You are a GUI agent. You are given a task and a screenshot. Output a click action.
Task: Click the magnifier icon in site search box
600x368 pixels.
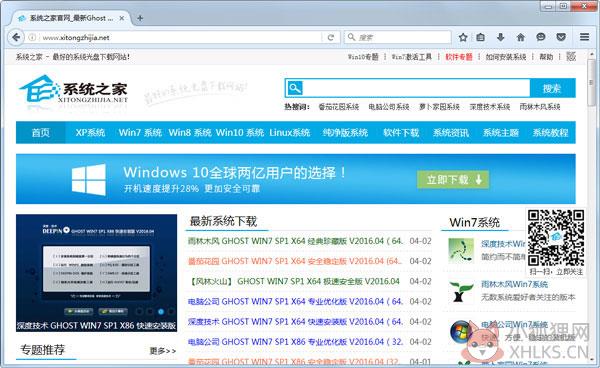click(x=294, y=88)
